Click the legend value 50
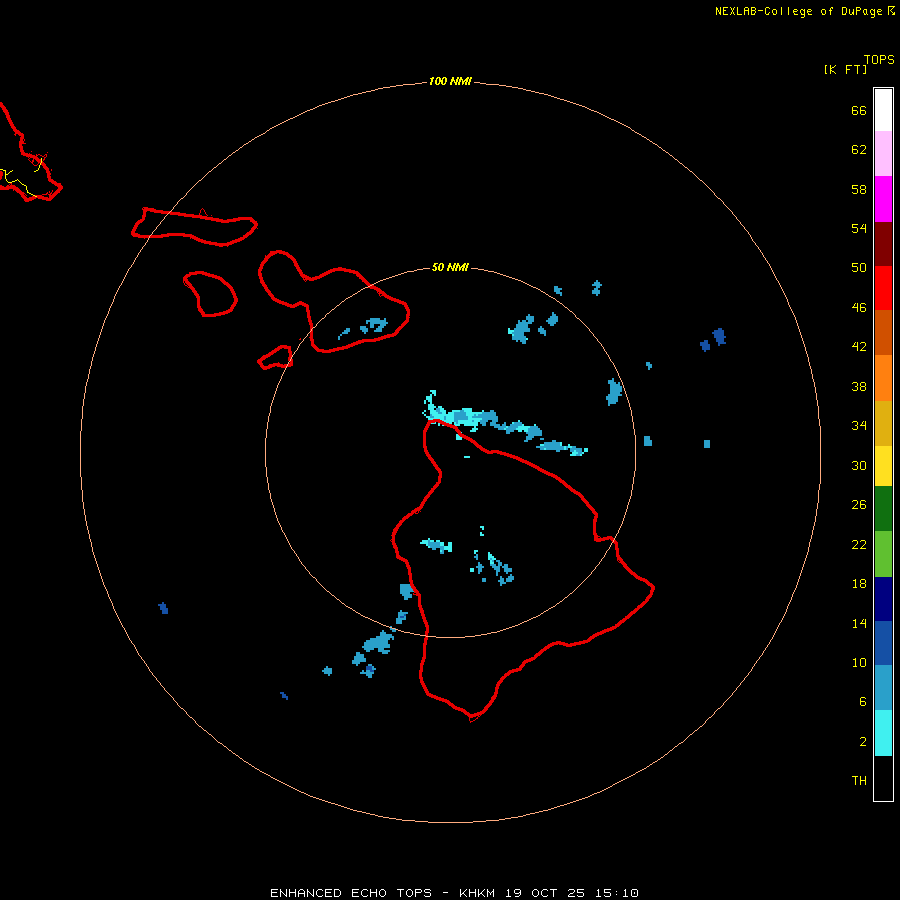 859,267
